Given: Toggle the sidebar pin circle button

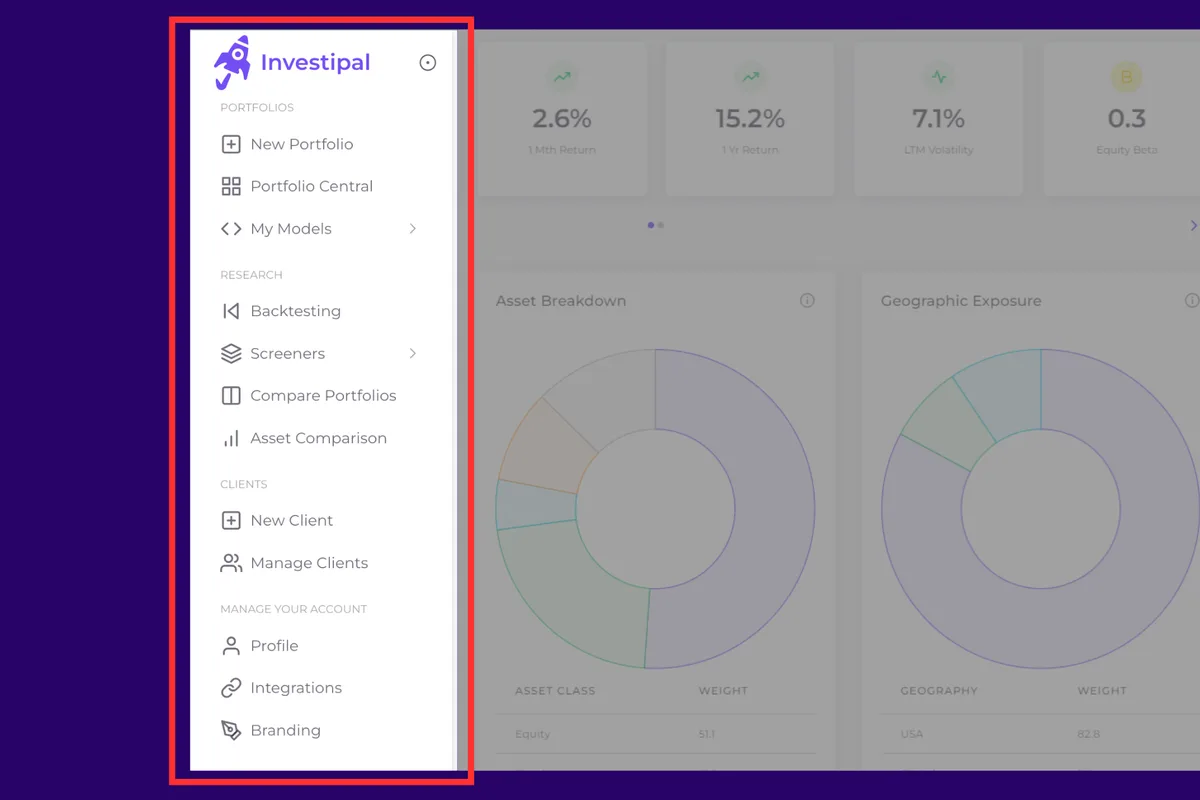Looking at the screenshot, I should point(427,63).
